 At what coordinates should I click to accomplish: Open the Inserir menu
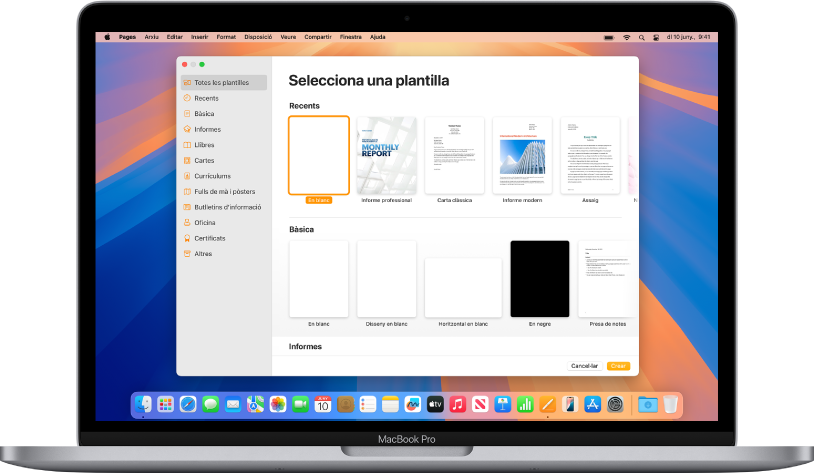[199, 37]
